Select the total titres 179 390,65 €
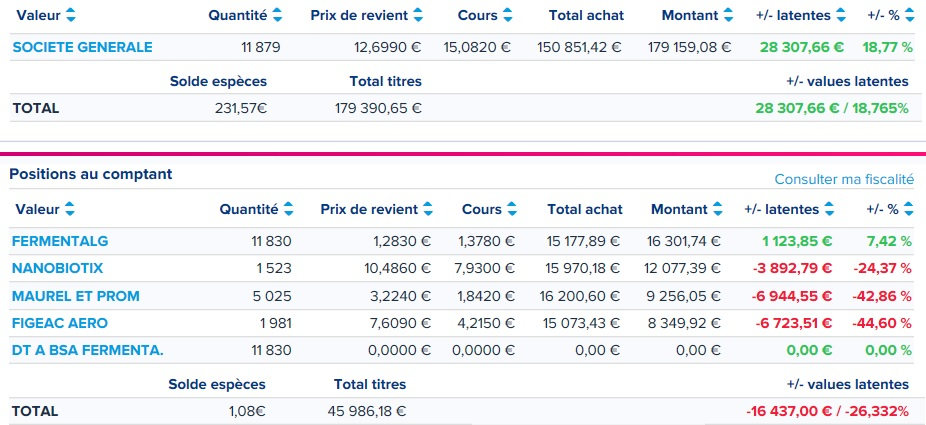926x425 pixels. (x=379, y=109)
